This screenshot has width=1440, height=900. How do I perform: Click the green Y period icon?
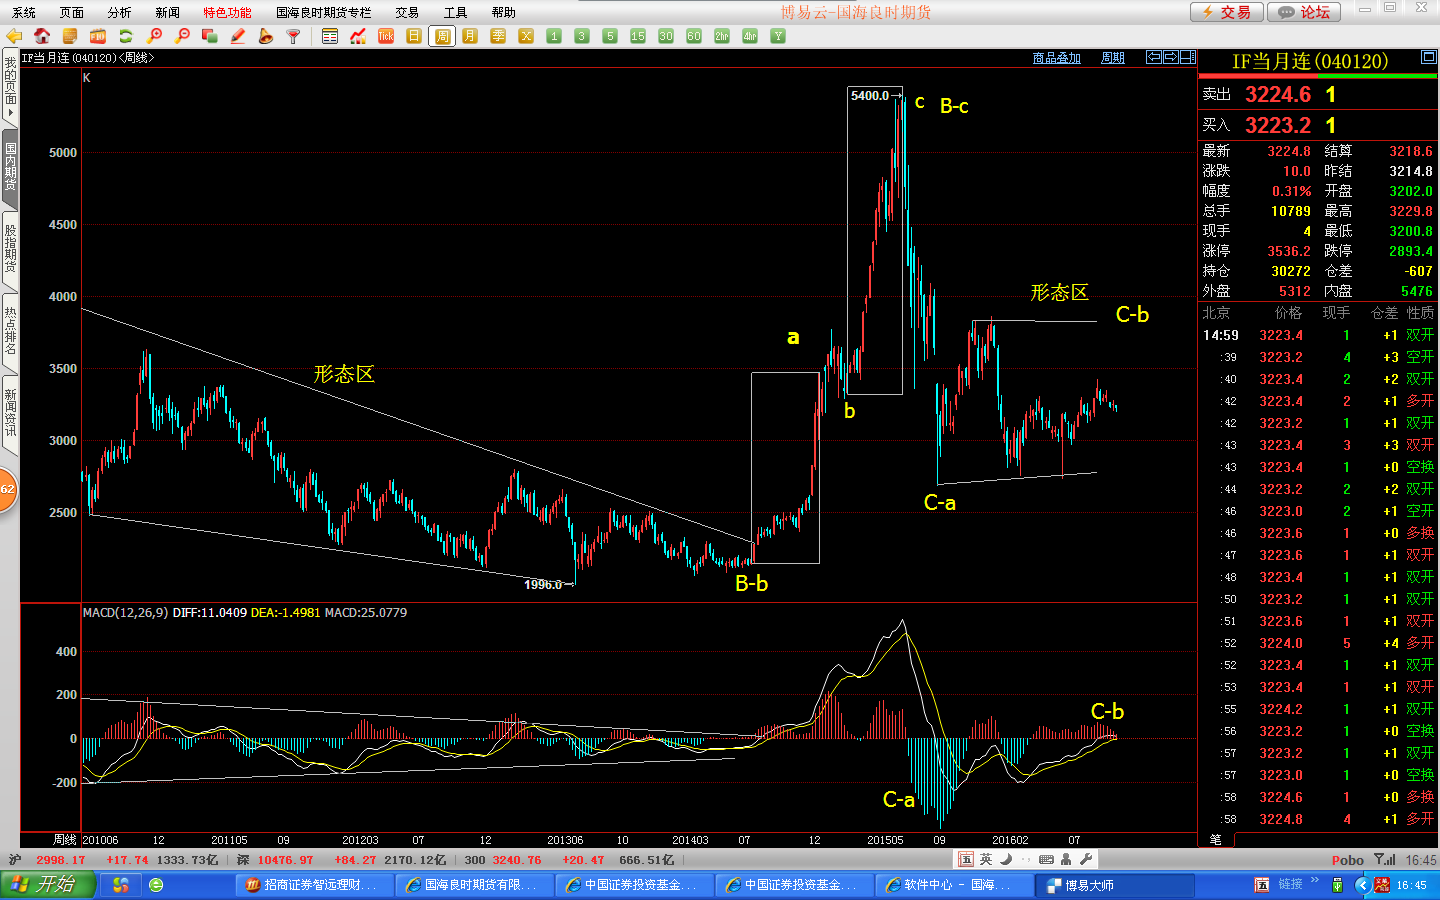778,36
